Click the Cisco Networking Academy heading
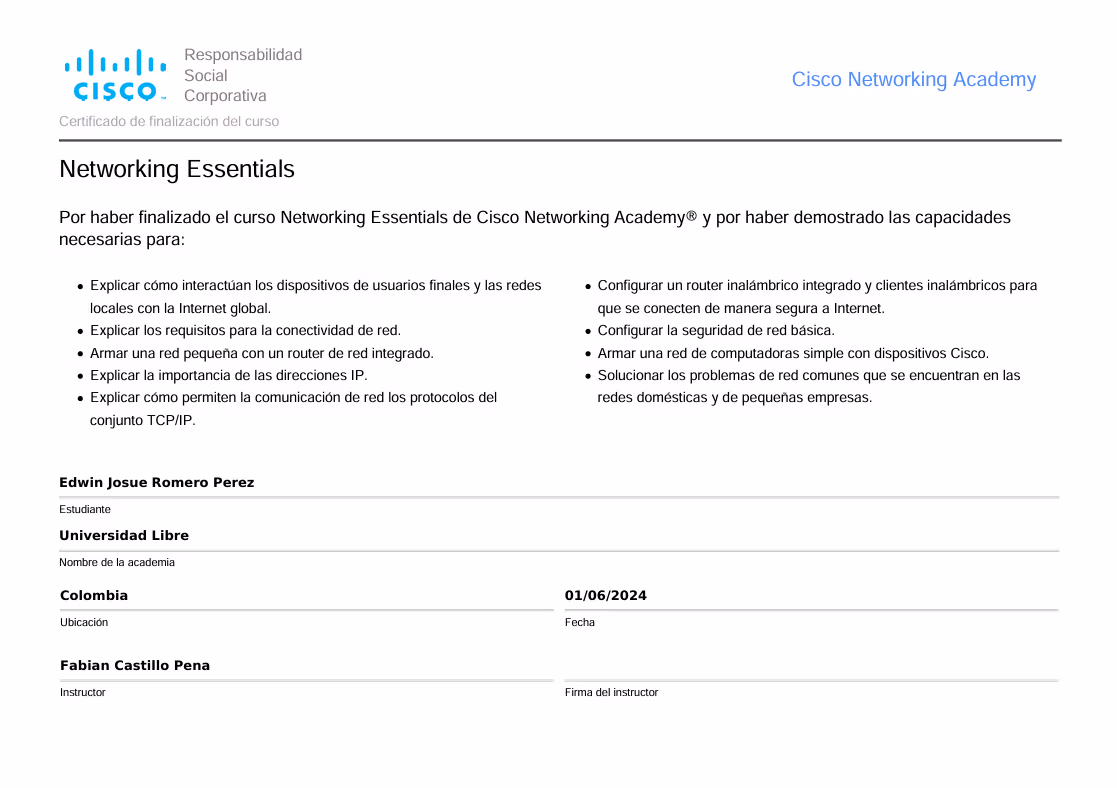Viewport: 1117px width, 788px height. [913, 80]
